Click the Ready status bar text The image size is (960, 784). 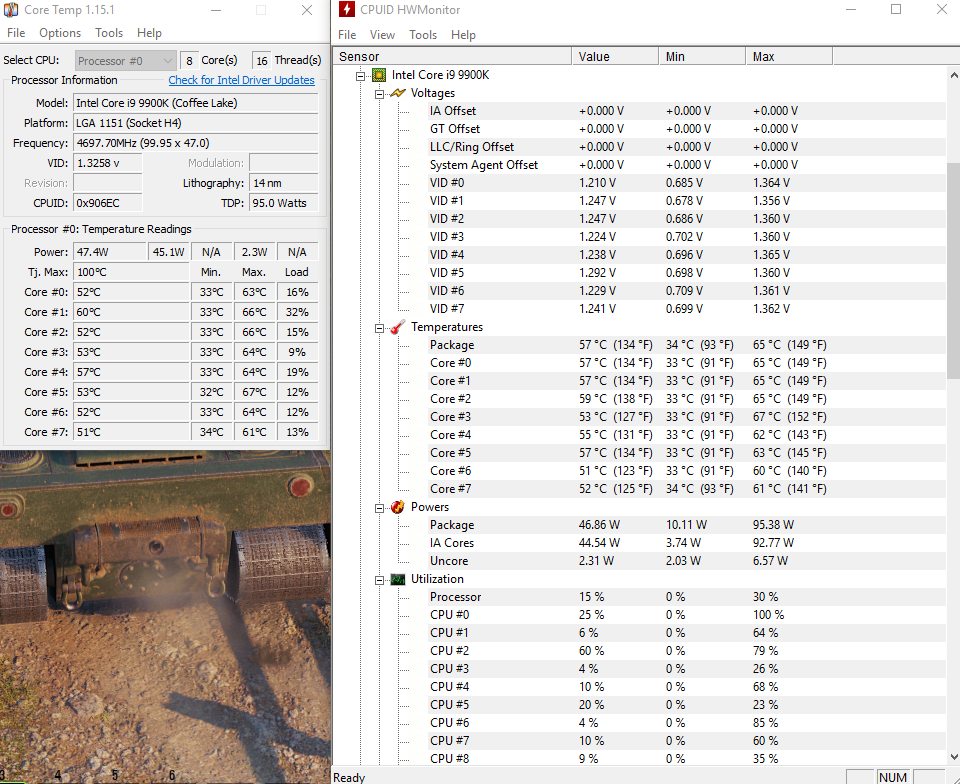click(349, 777)
